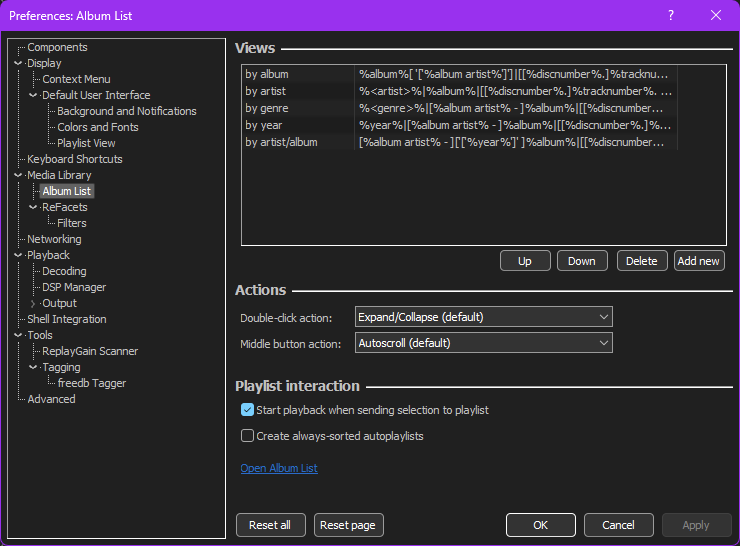Cancel the preferences dialog
Image resolution: width=740 pixels, height=546 pixels.
618,525
